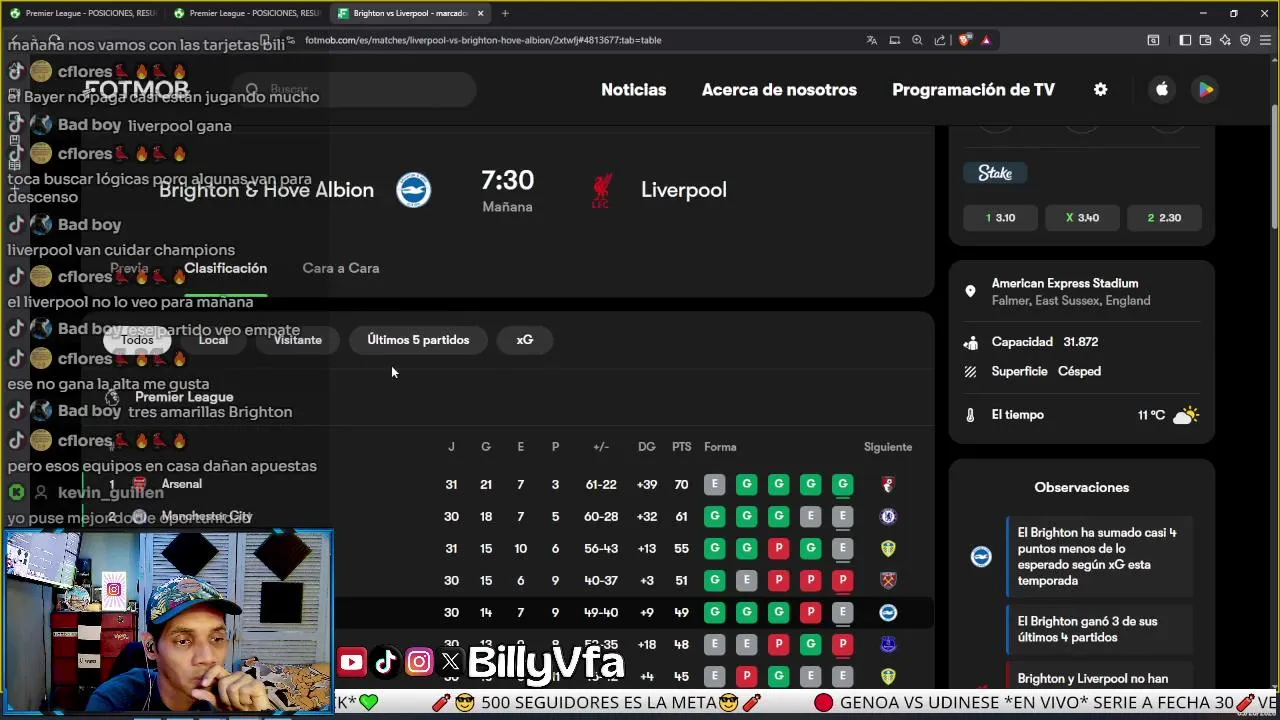Open the Leo AI sparkle icon

click(1225, 40)
